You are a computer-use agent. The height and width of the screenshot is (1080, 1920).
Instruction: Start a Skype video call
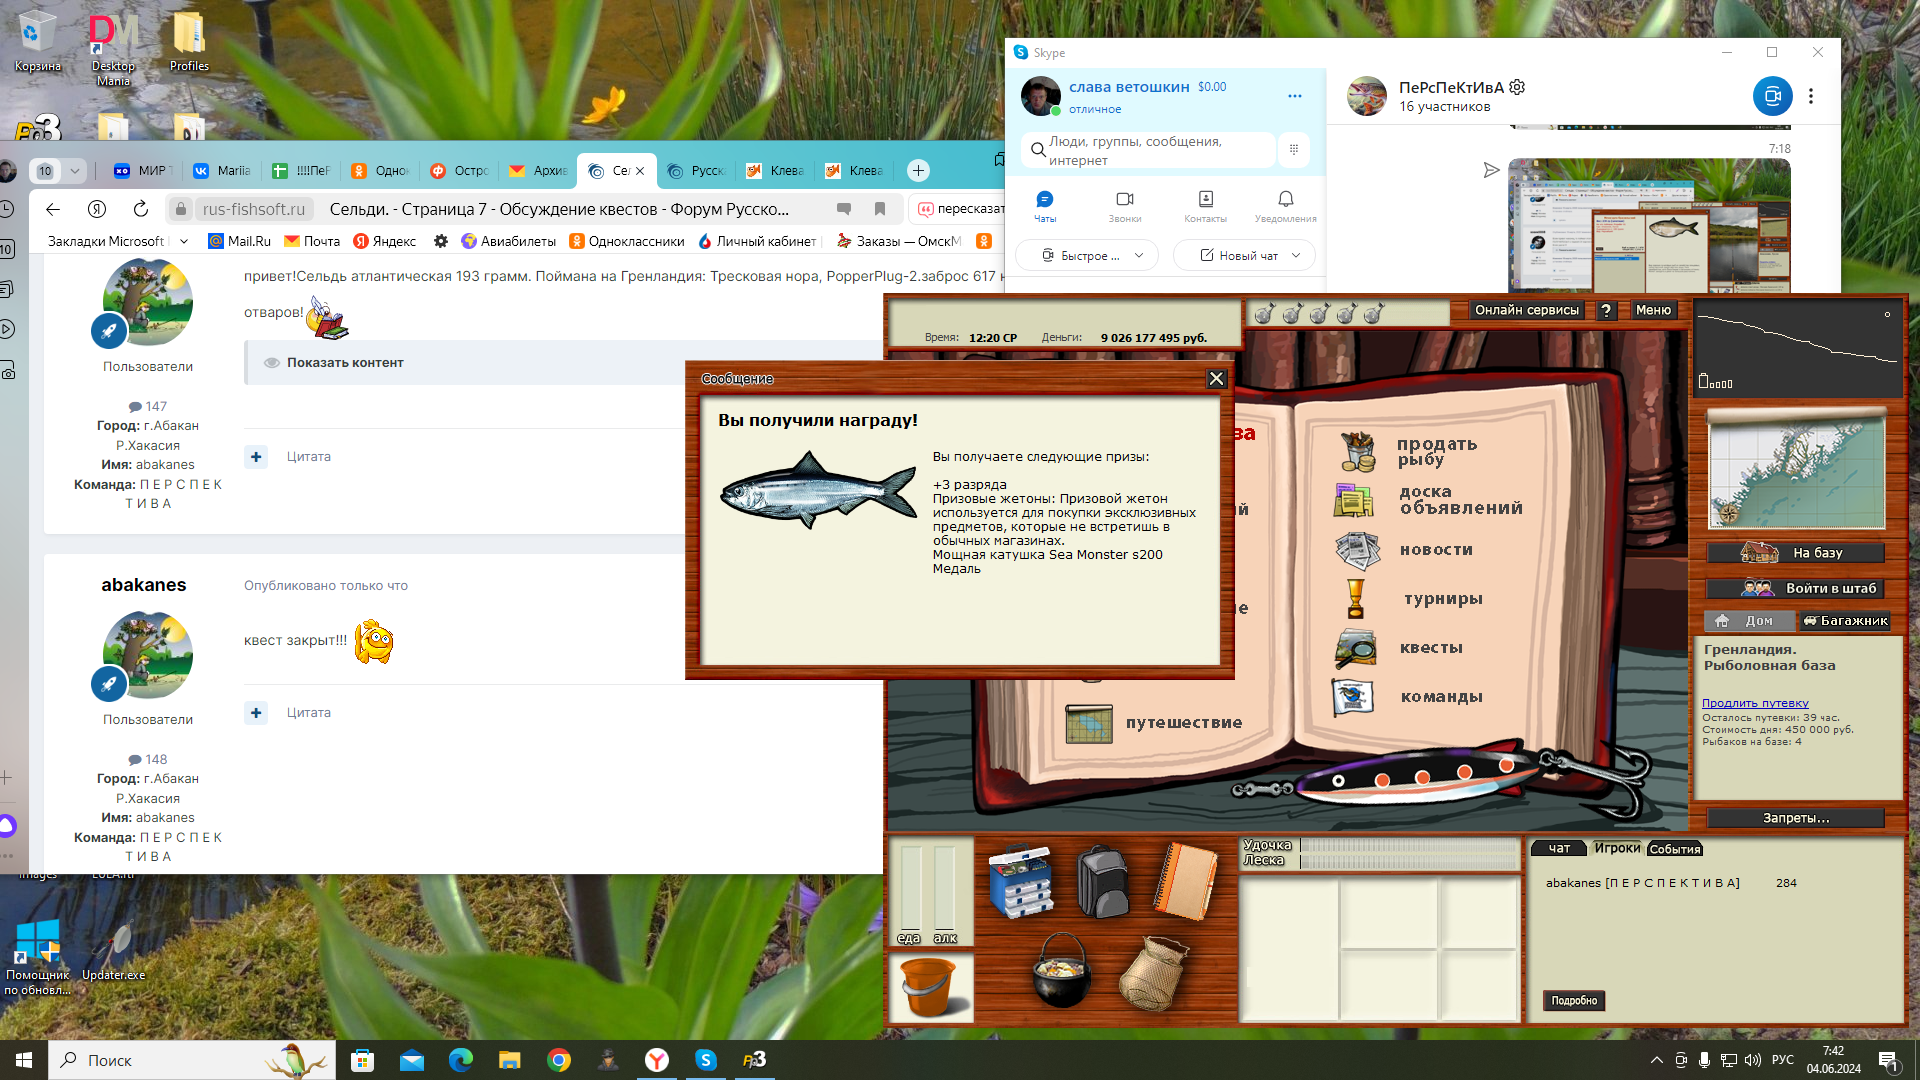pos(1772,97)
